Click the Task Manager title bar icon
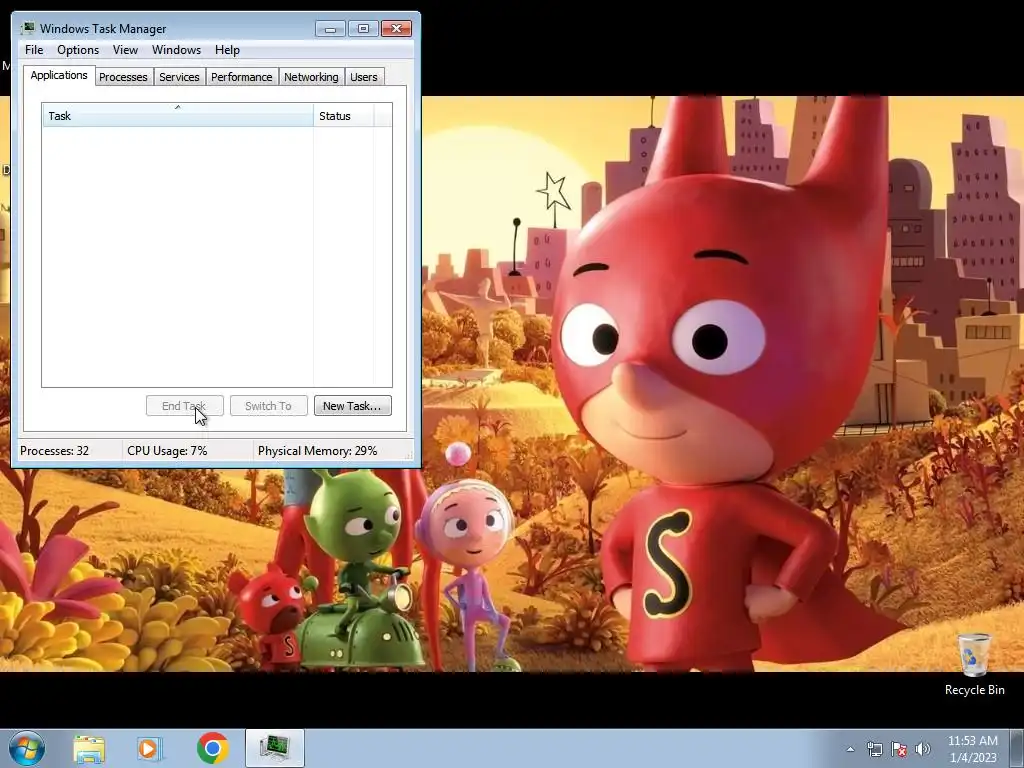1024x768 pixels. point(28,28)
